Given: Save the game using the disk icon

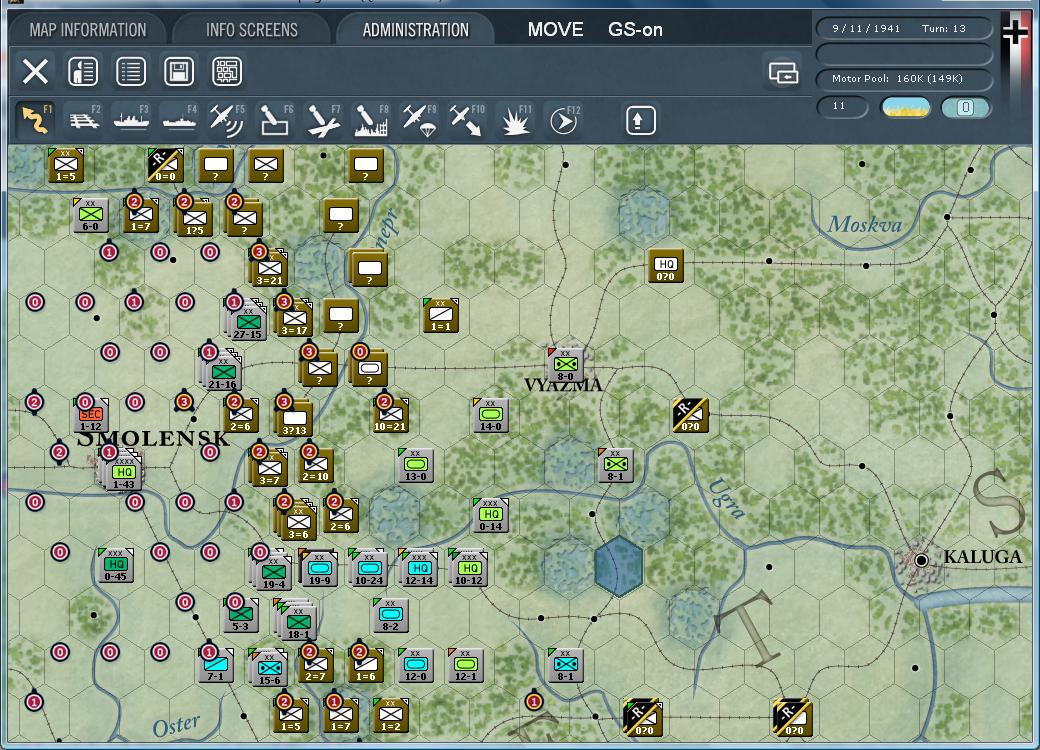Looking at the screenshot, I should 179,71.
